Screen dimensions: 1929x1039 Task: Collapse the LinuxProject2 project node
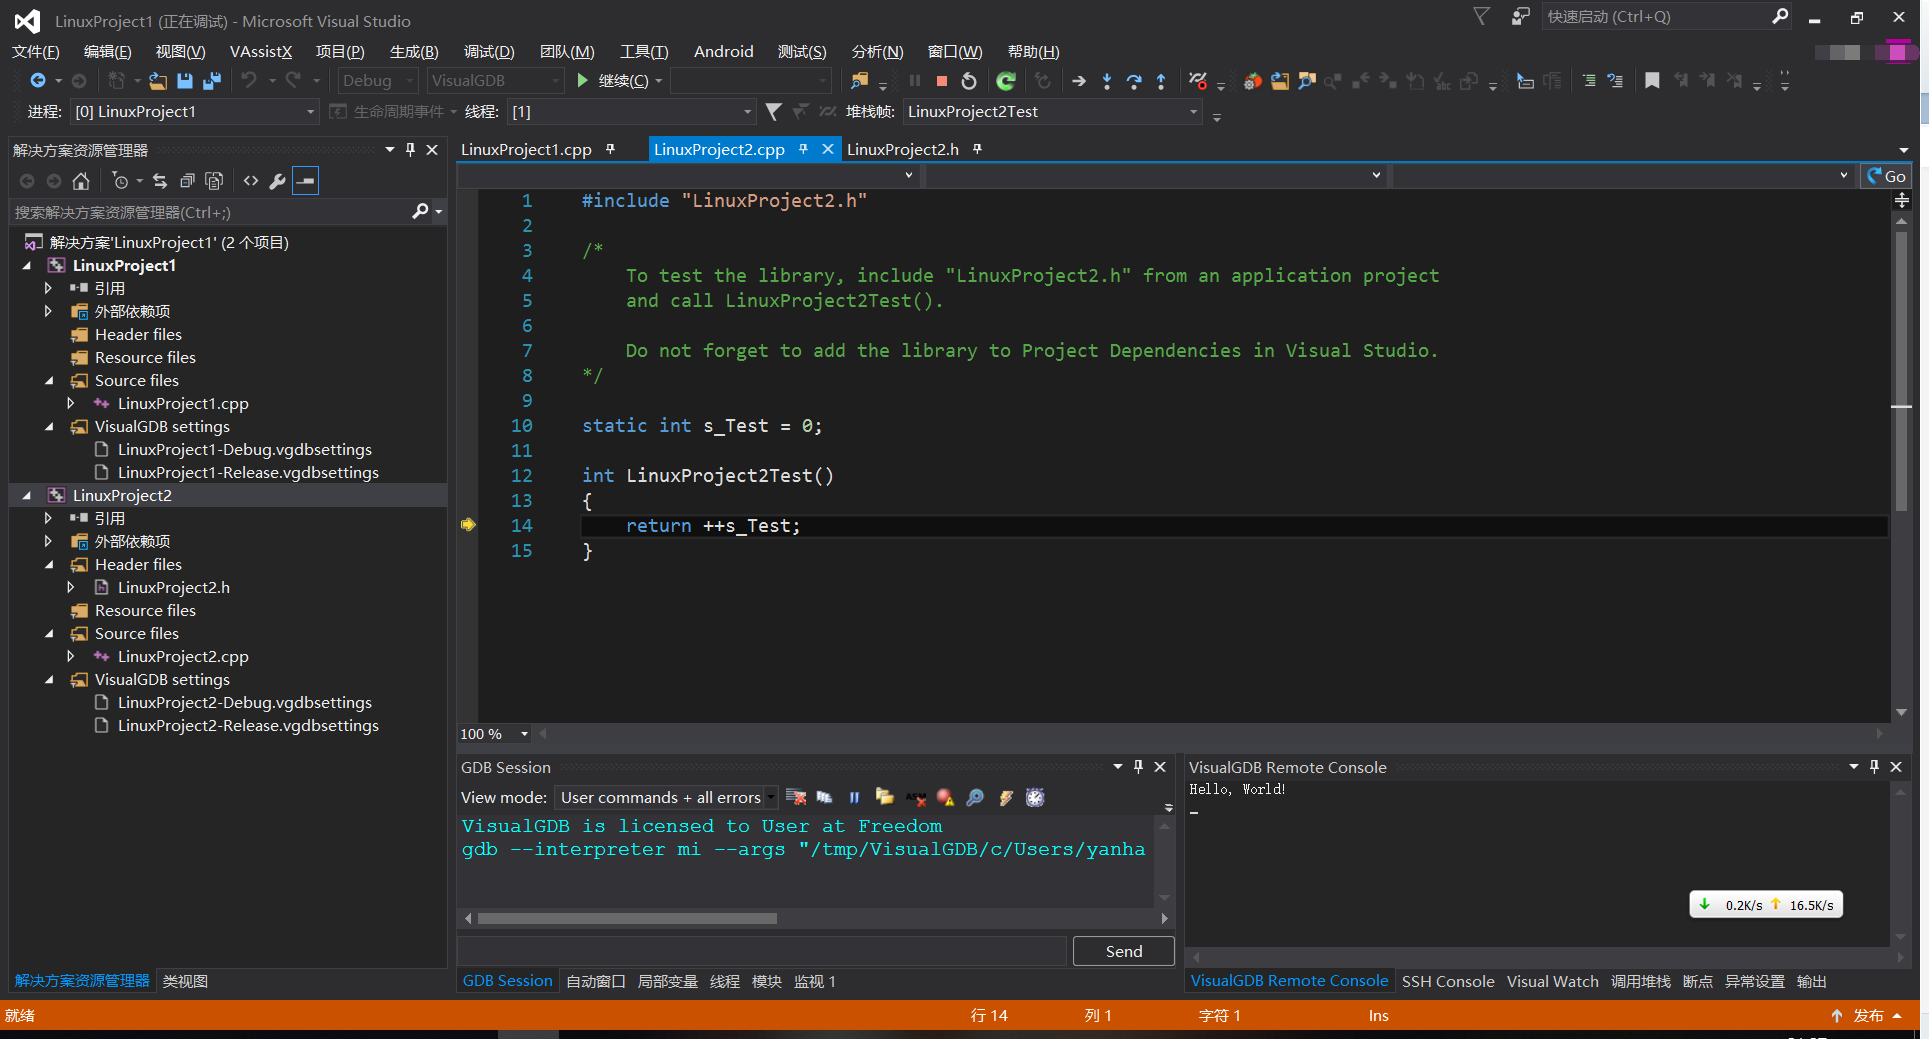26,495
